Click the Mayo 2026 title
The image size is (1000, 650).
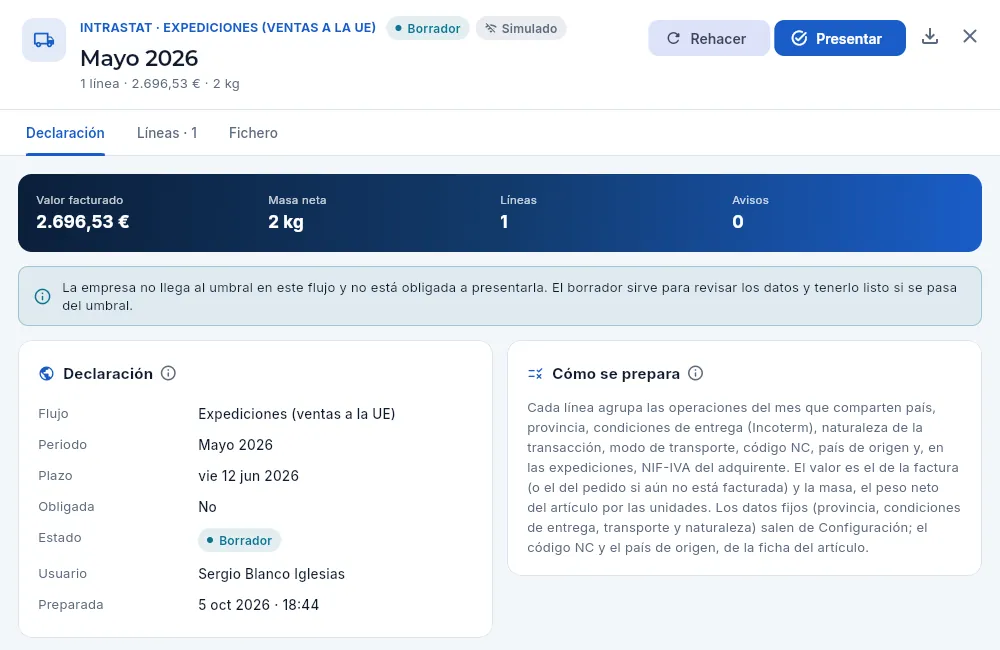[x=139, y=58]
